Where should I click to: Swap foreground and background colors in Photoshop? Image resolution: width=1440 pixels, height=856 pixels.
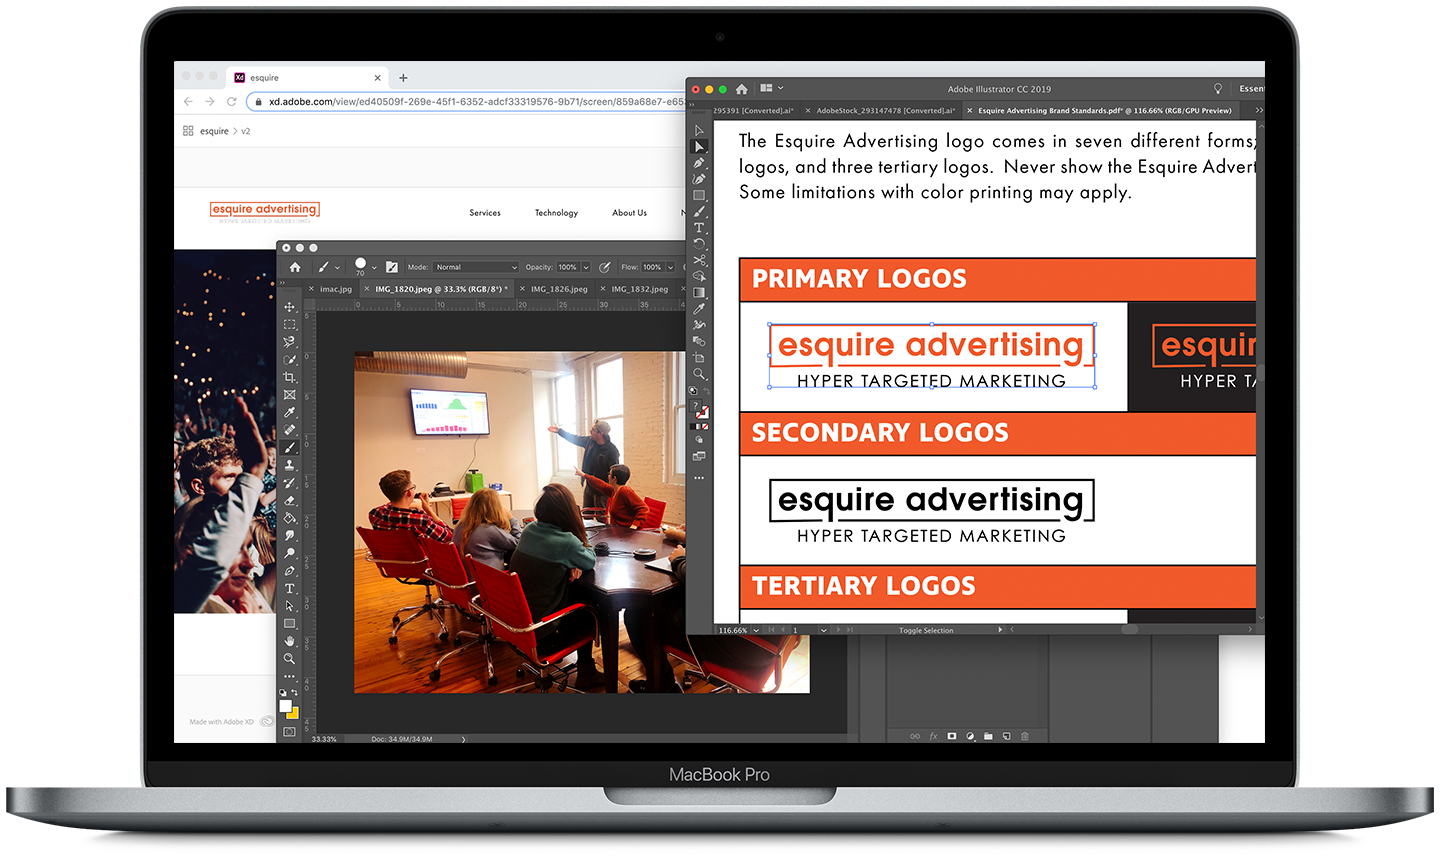[x=294, y=692]
